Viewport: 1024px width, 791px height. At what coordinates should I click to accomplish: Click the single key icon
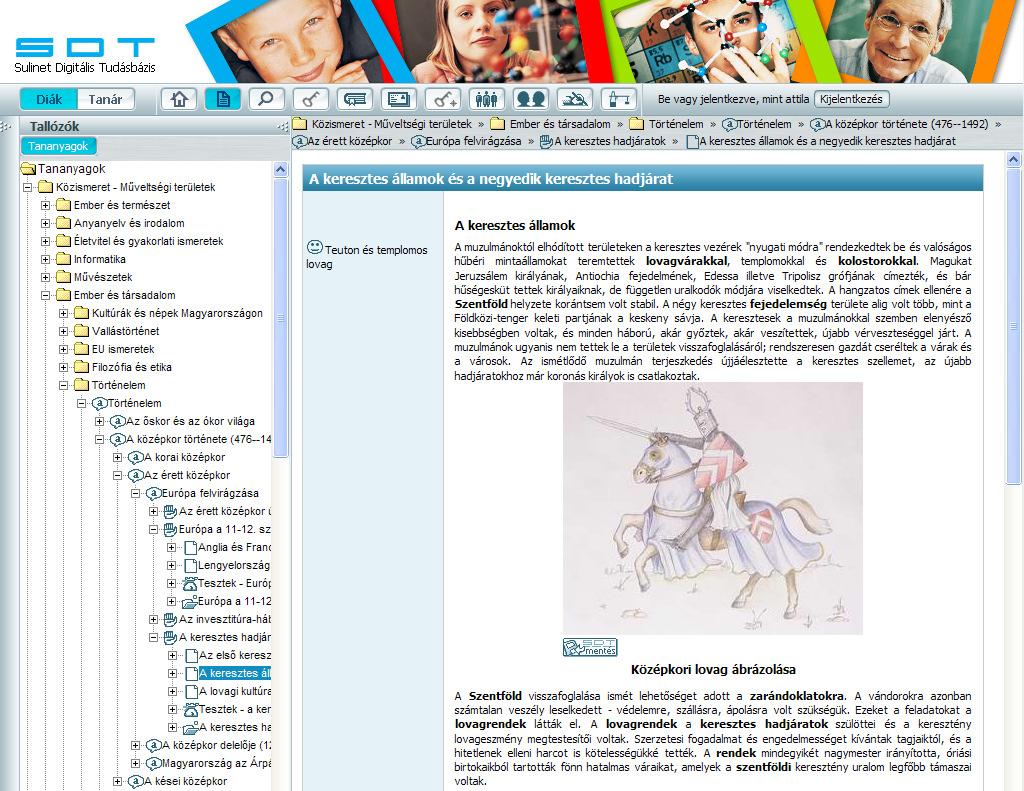311,99
